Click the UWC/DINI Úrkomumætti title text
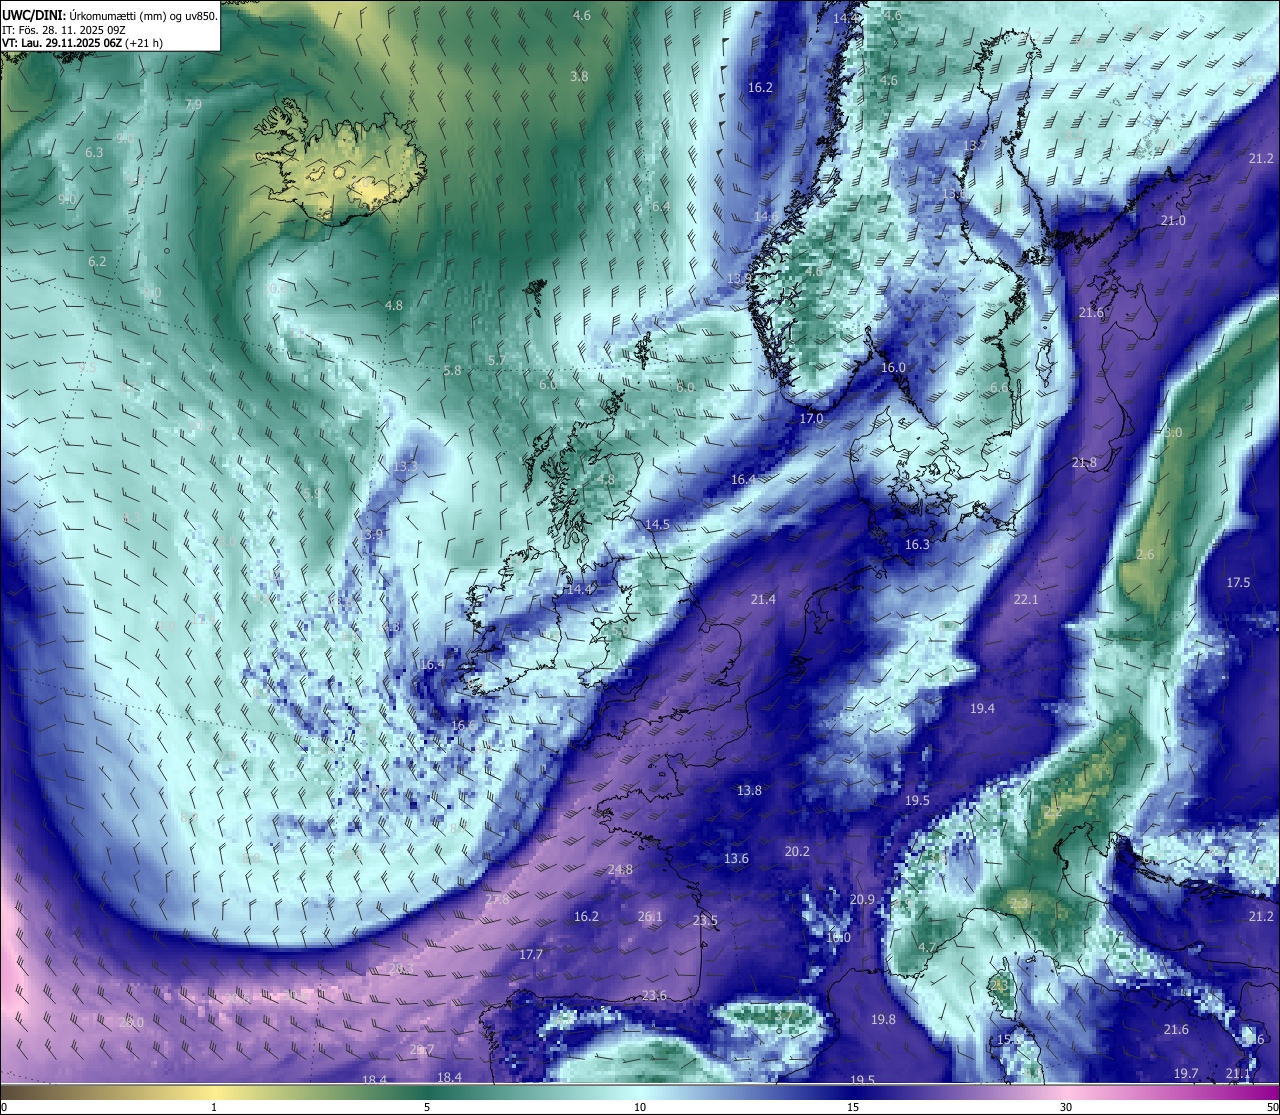 point(110,16)
